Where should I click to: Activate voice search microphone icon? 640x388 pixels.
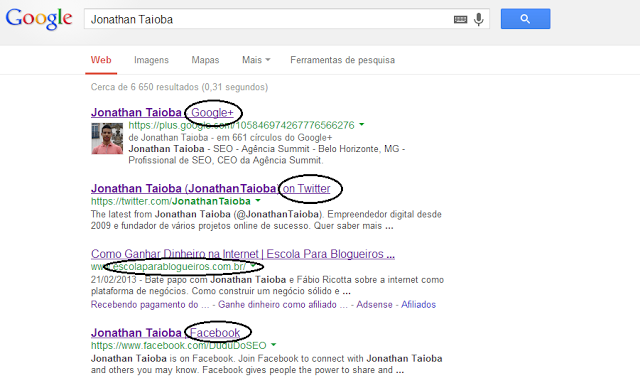tap(479, 19)
